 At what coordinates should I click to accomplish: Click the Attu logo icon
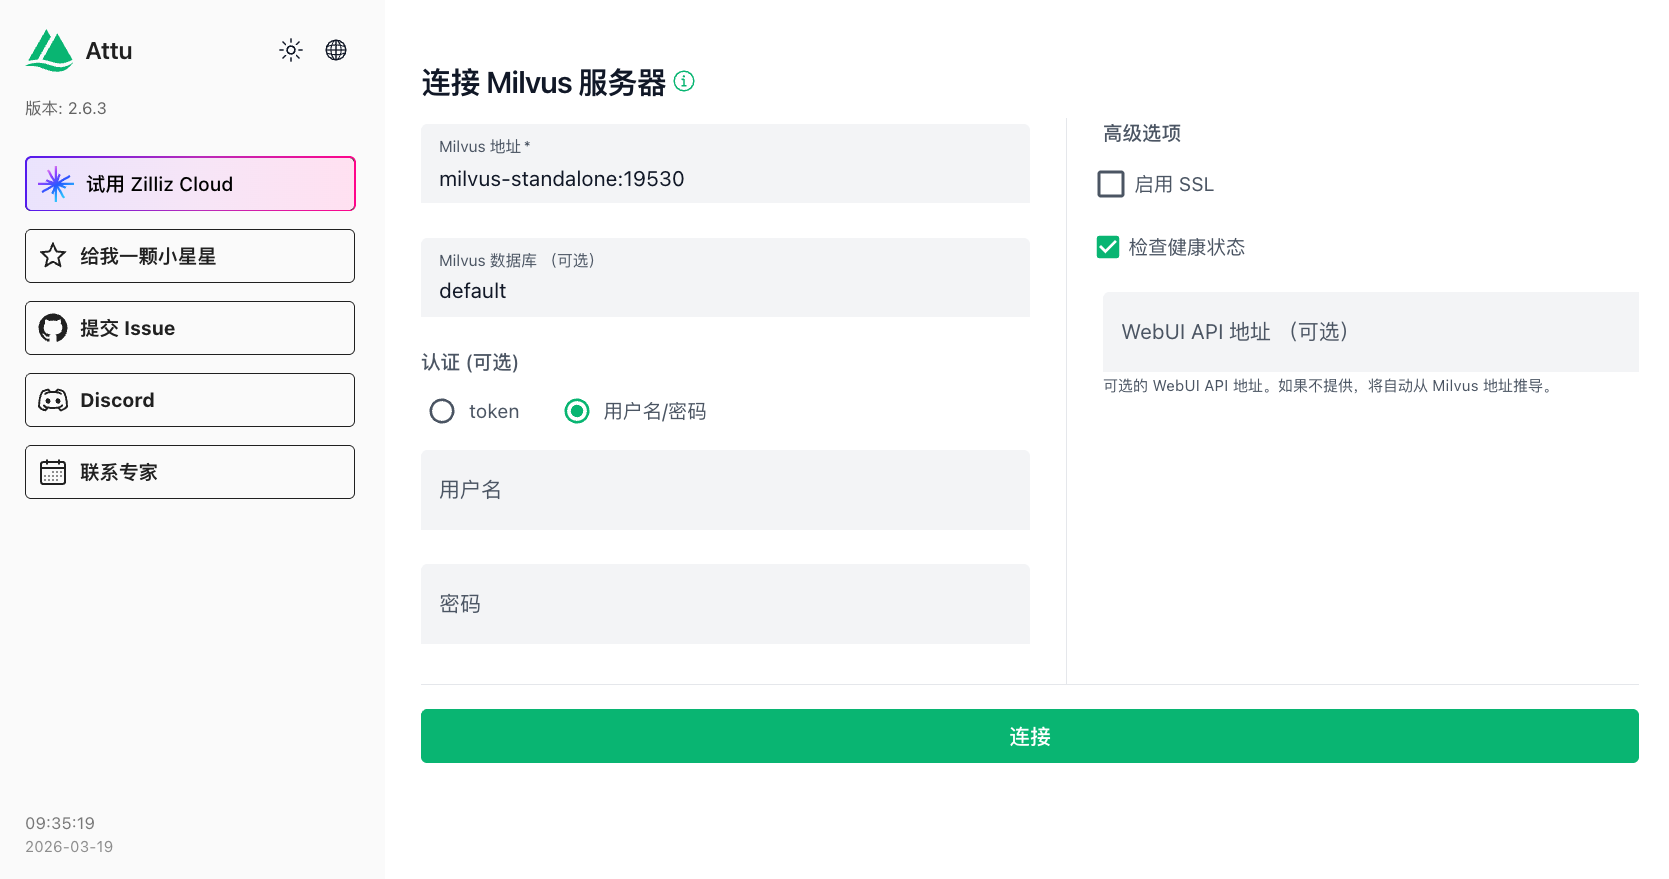49,51
